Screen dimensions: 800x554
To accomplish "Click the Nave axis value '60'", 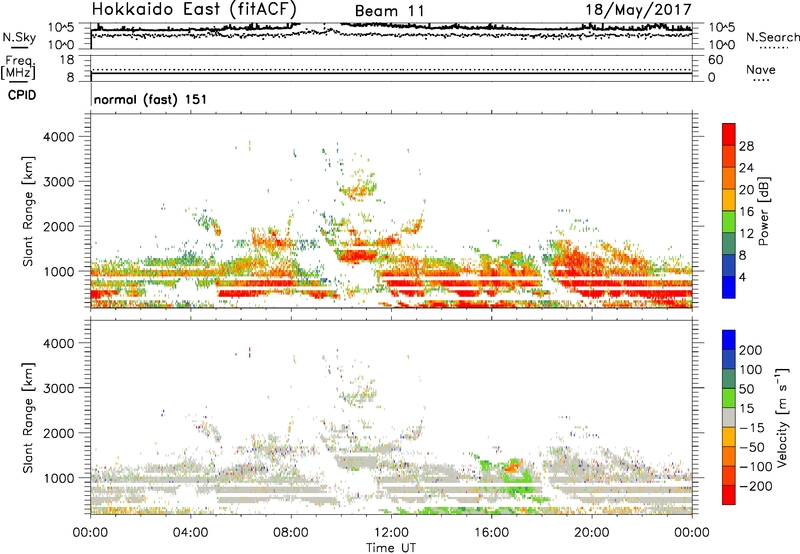I will pos(715,60).
